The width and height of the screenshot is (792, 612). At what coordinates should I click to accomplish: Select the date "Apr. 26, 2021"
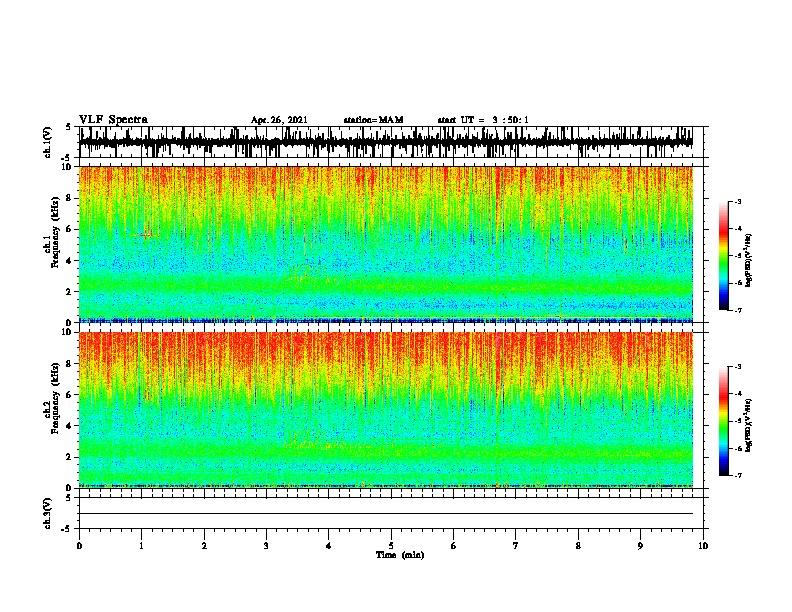(x=279, y=120)
